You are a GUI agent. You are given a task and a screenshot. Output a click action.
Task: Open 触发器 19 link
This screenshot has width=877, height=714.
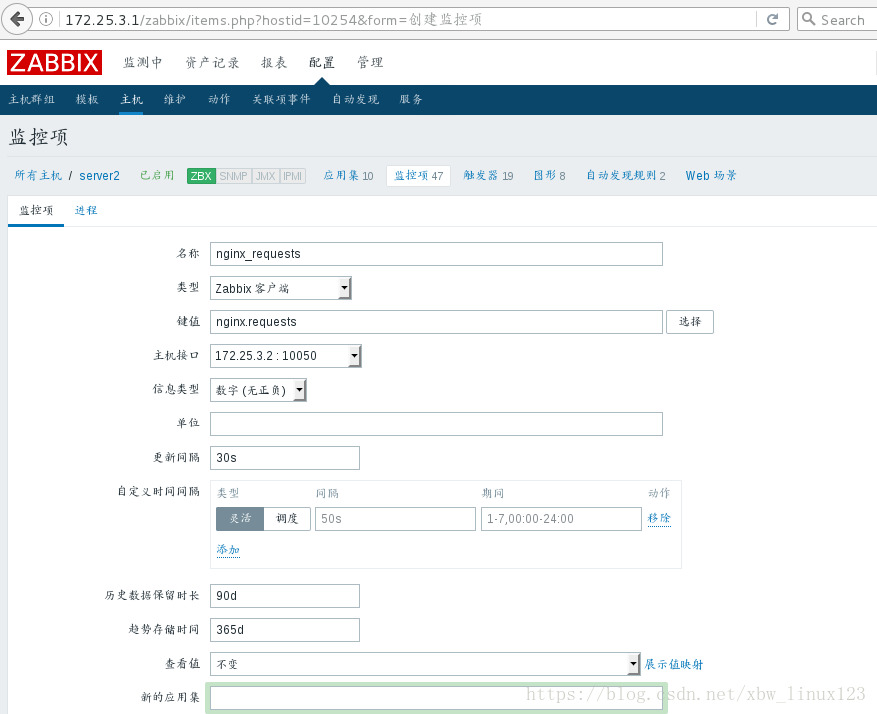(488, 176)
